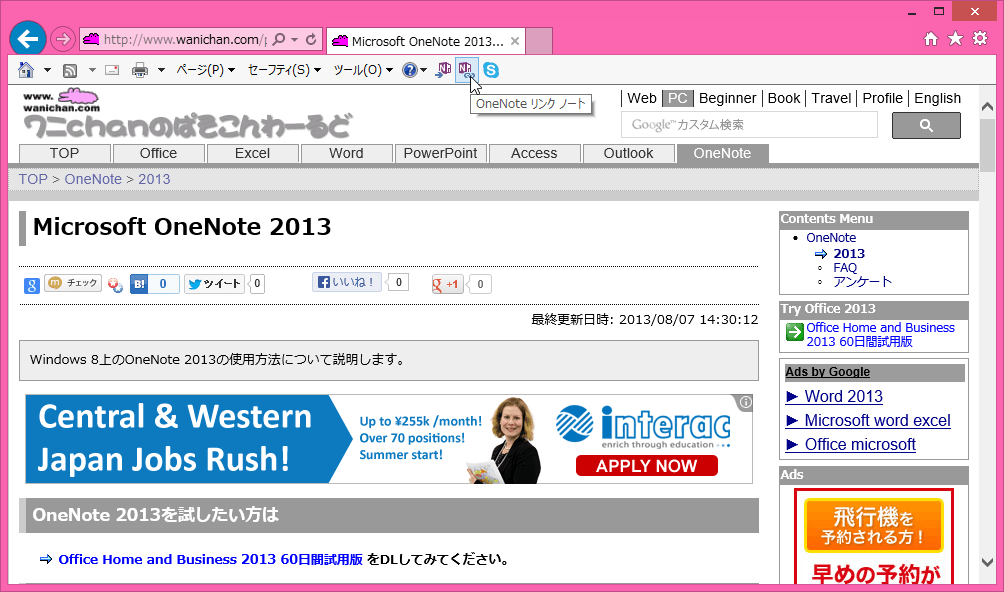Open the ツール(O) menu

click(x=362, y=70)
